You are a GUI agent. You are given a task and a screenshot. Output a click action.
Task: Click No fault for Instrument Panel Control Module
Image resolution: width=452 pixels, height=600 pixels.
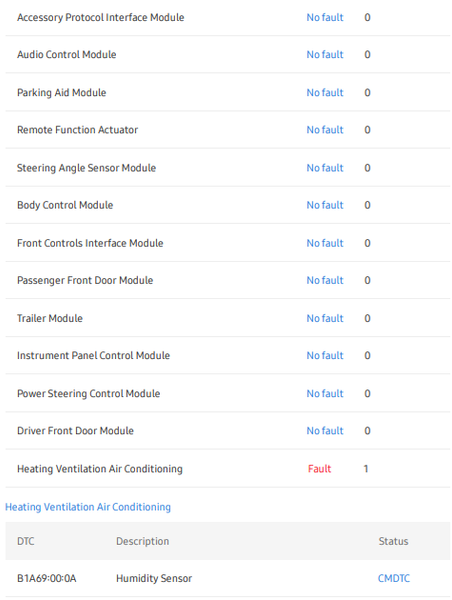tap(325, 355)
